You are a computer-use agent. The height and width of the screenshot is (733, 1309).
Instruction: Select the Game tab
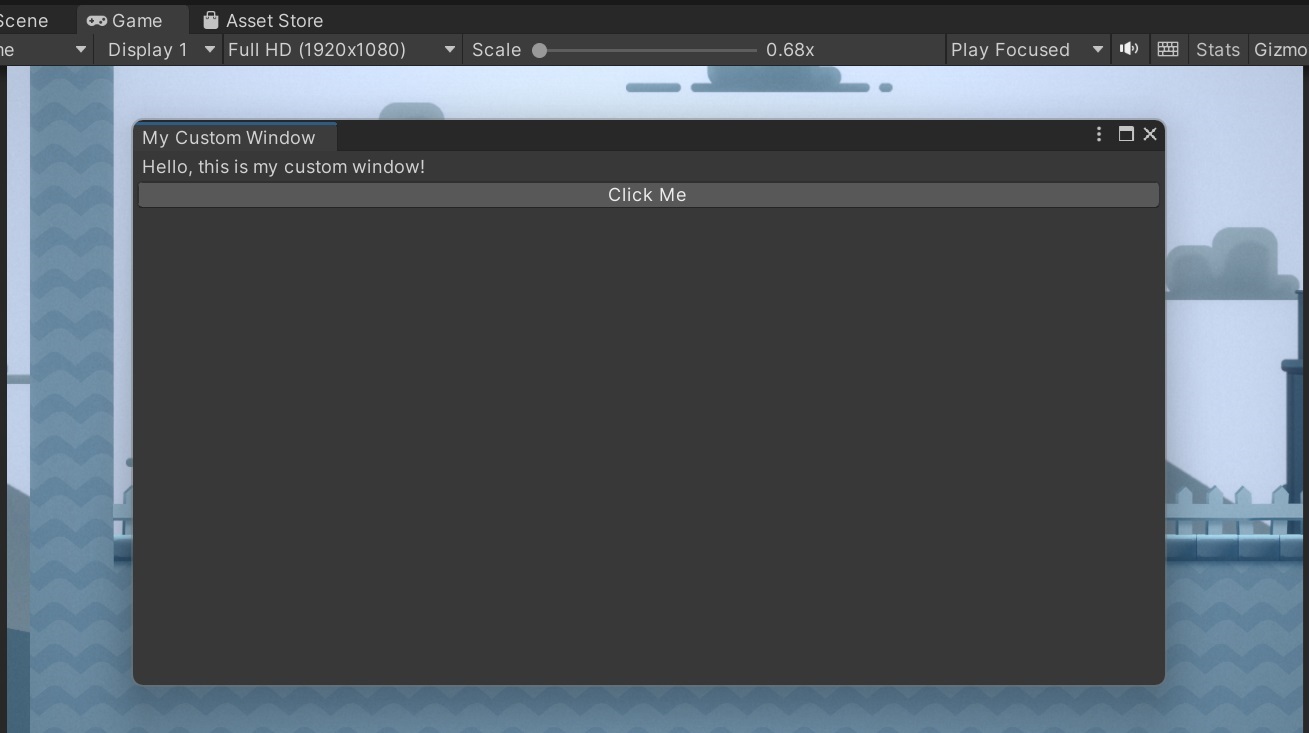tap(125, 20)
